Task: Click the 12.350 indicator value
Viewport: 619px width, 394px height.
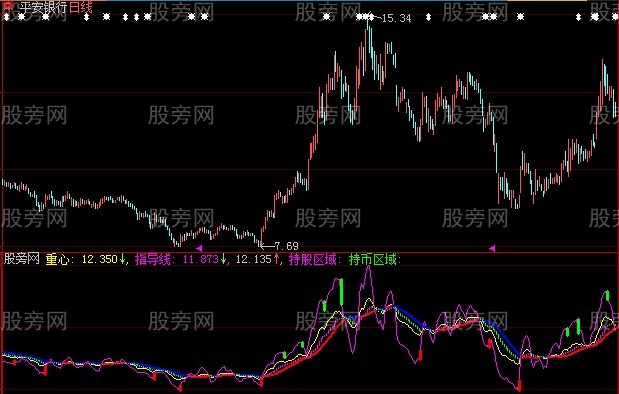Action: 99,259
